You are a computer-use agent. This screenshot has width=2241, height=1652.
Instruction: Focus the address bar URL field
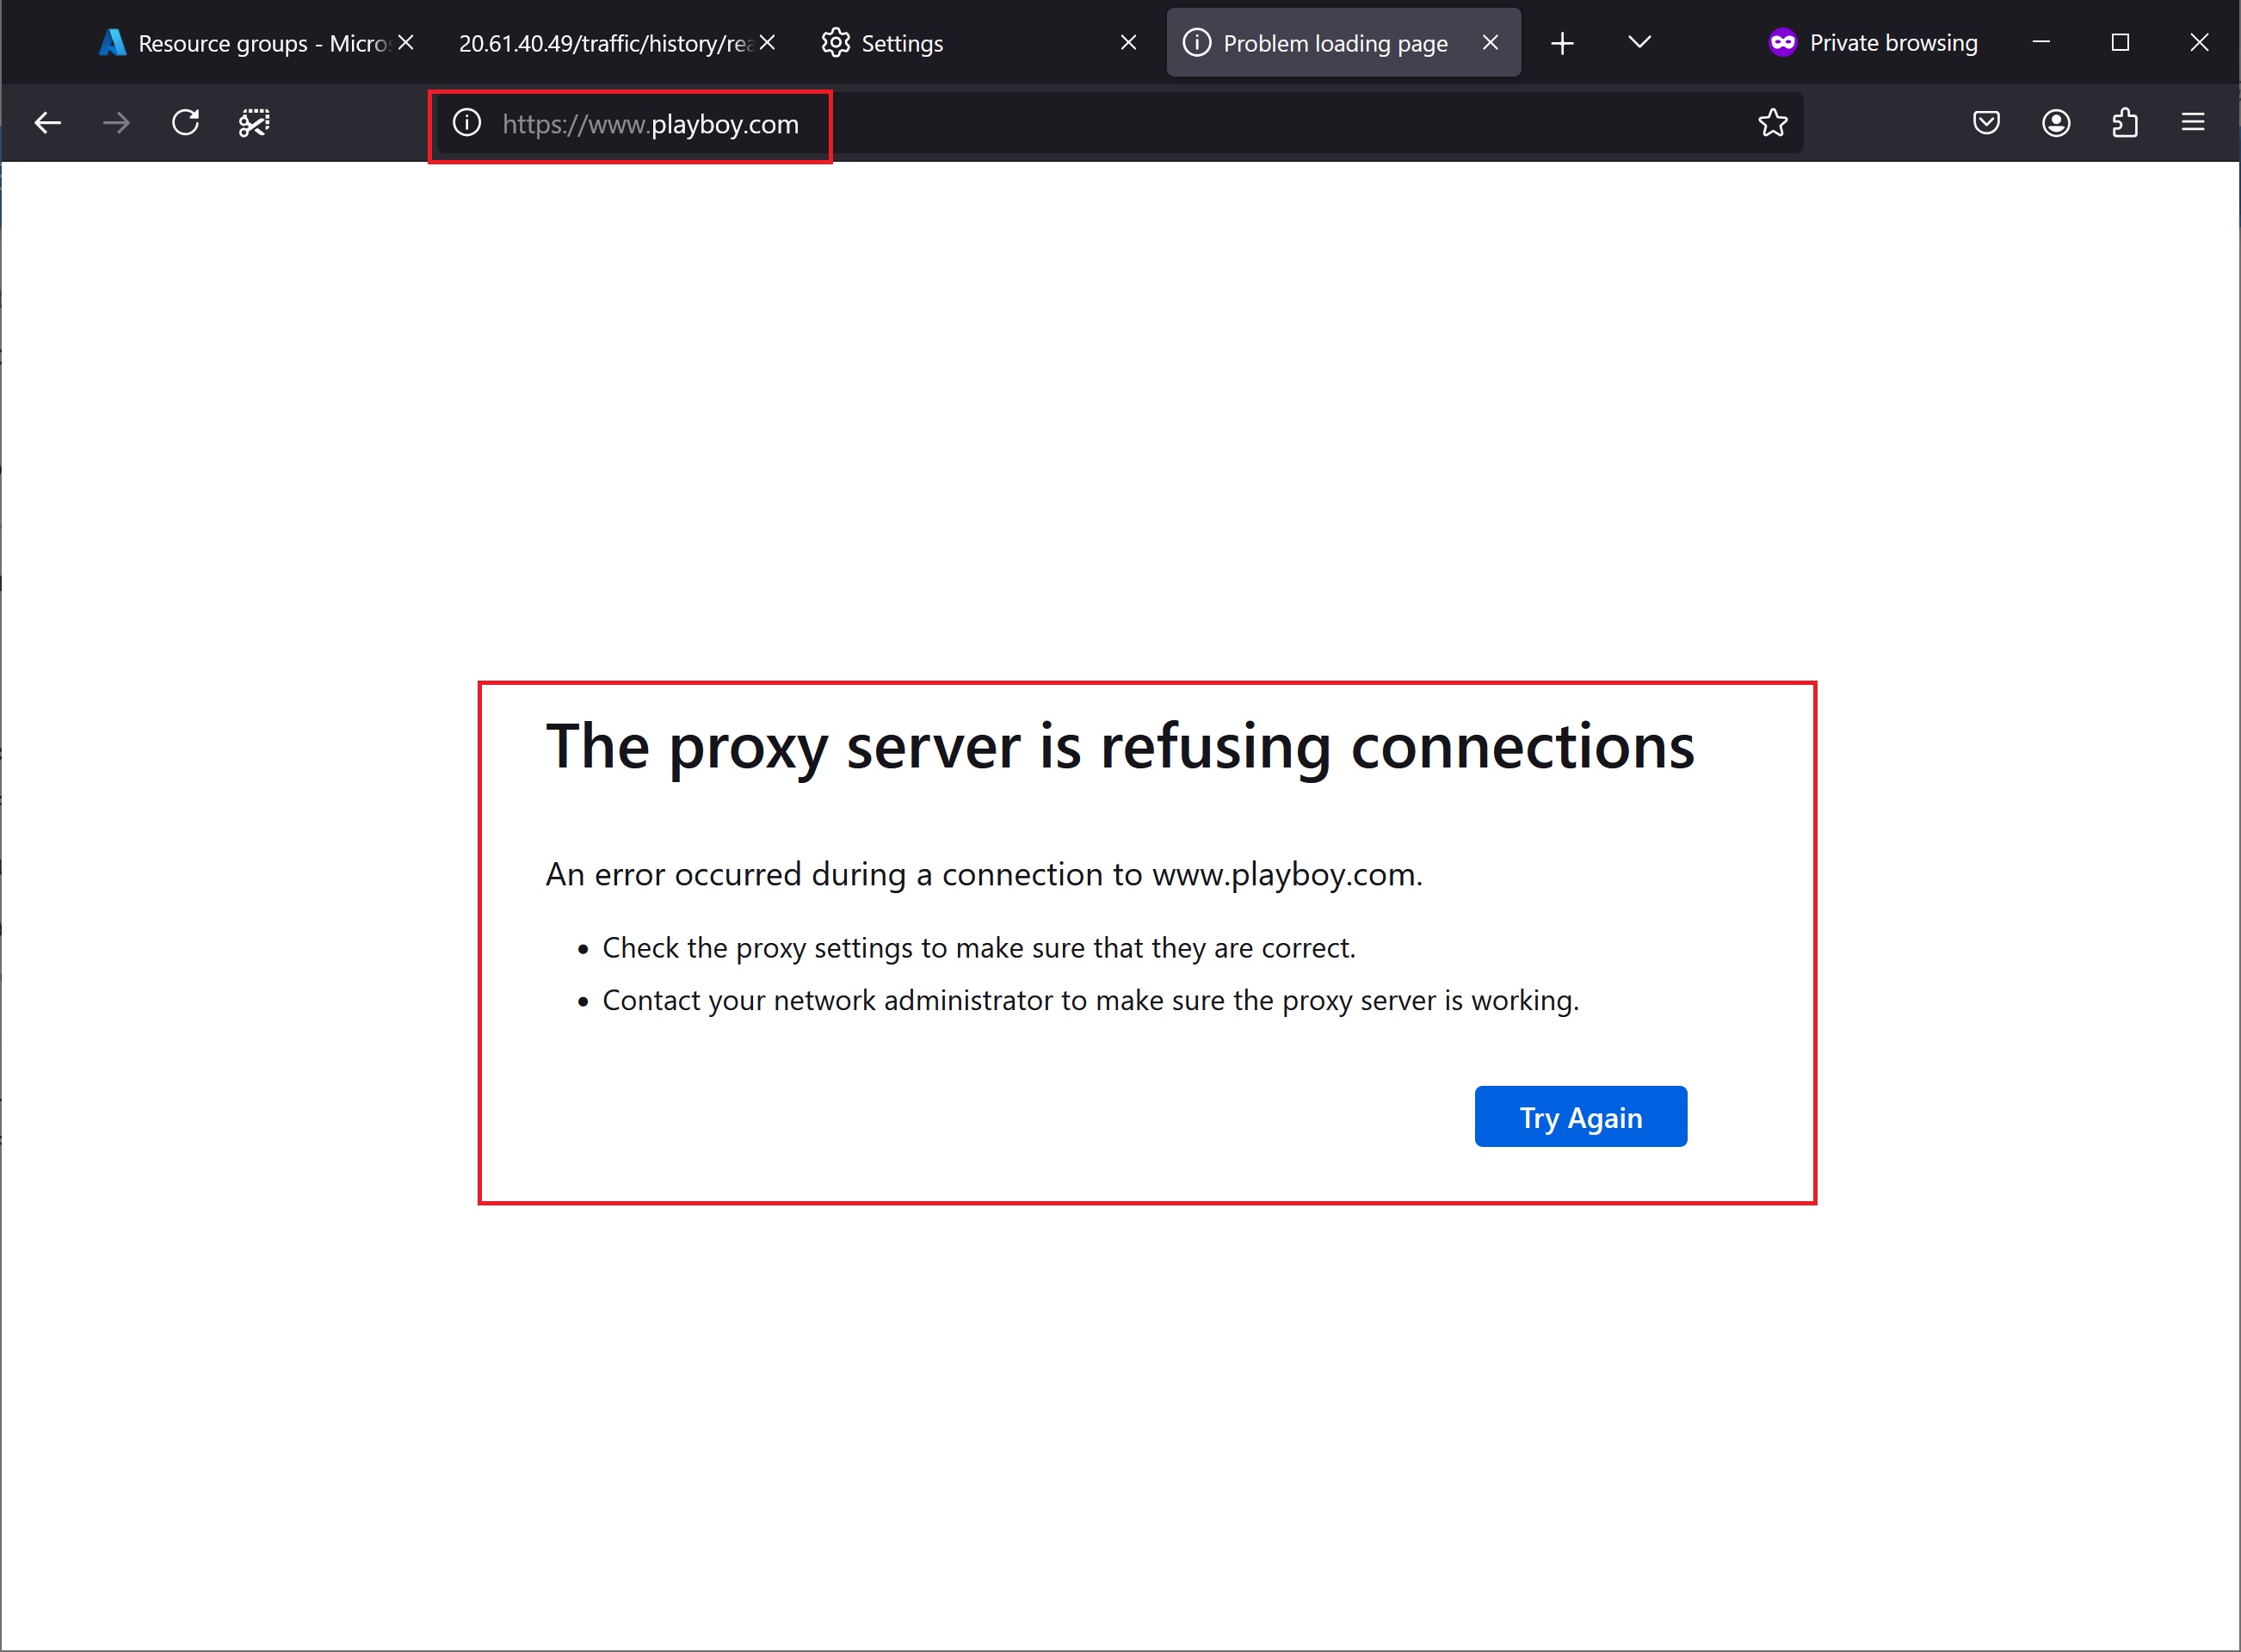point(1120,123)
